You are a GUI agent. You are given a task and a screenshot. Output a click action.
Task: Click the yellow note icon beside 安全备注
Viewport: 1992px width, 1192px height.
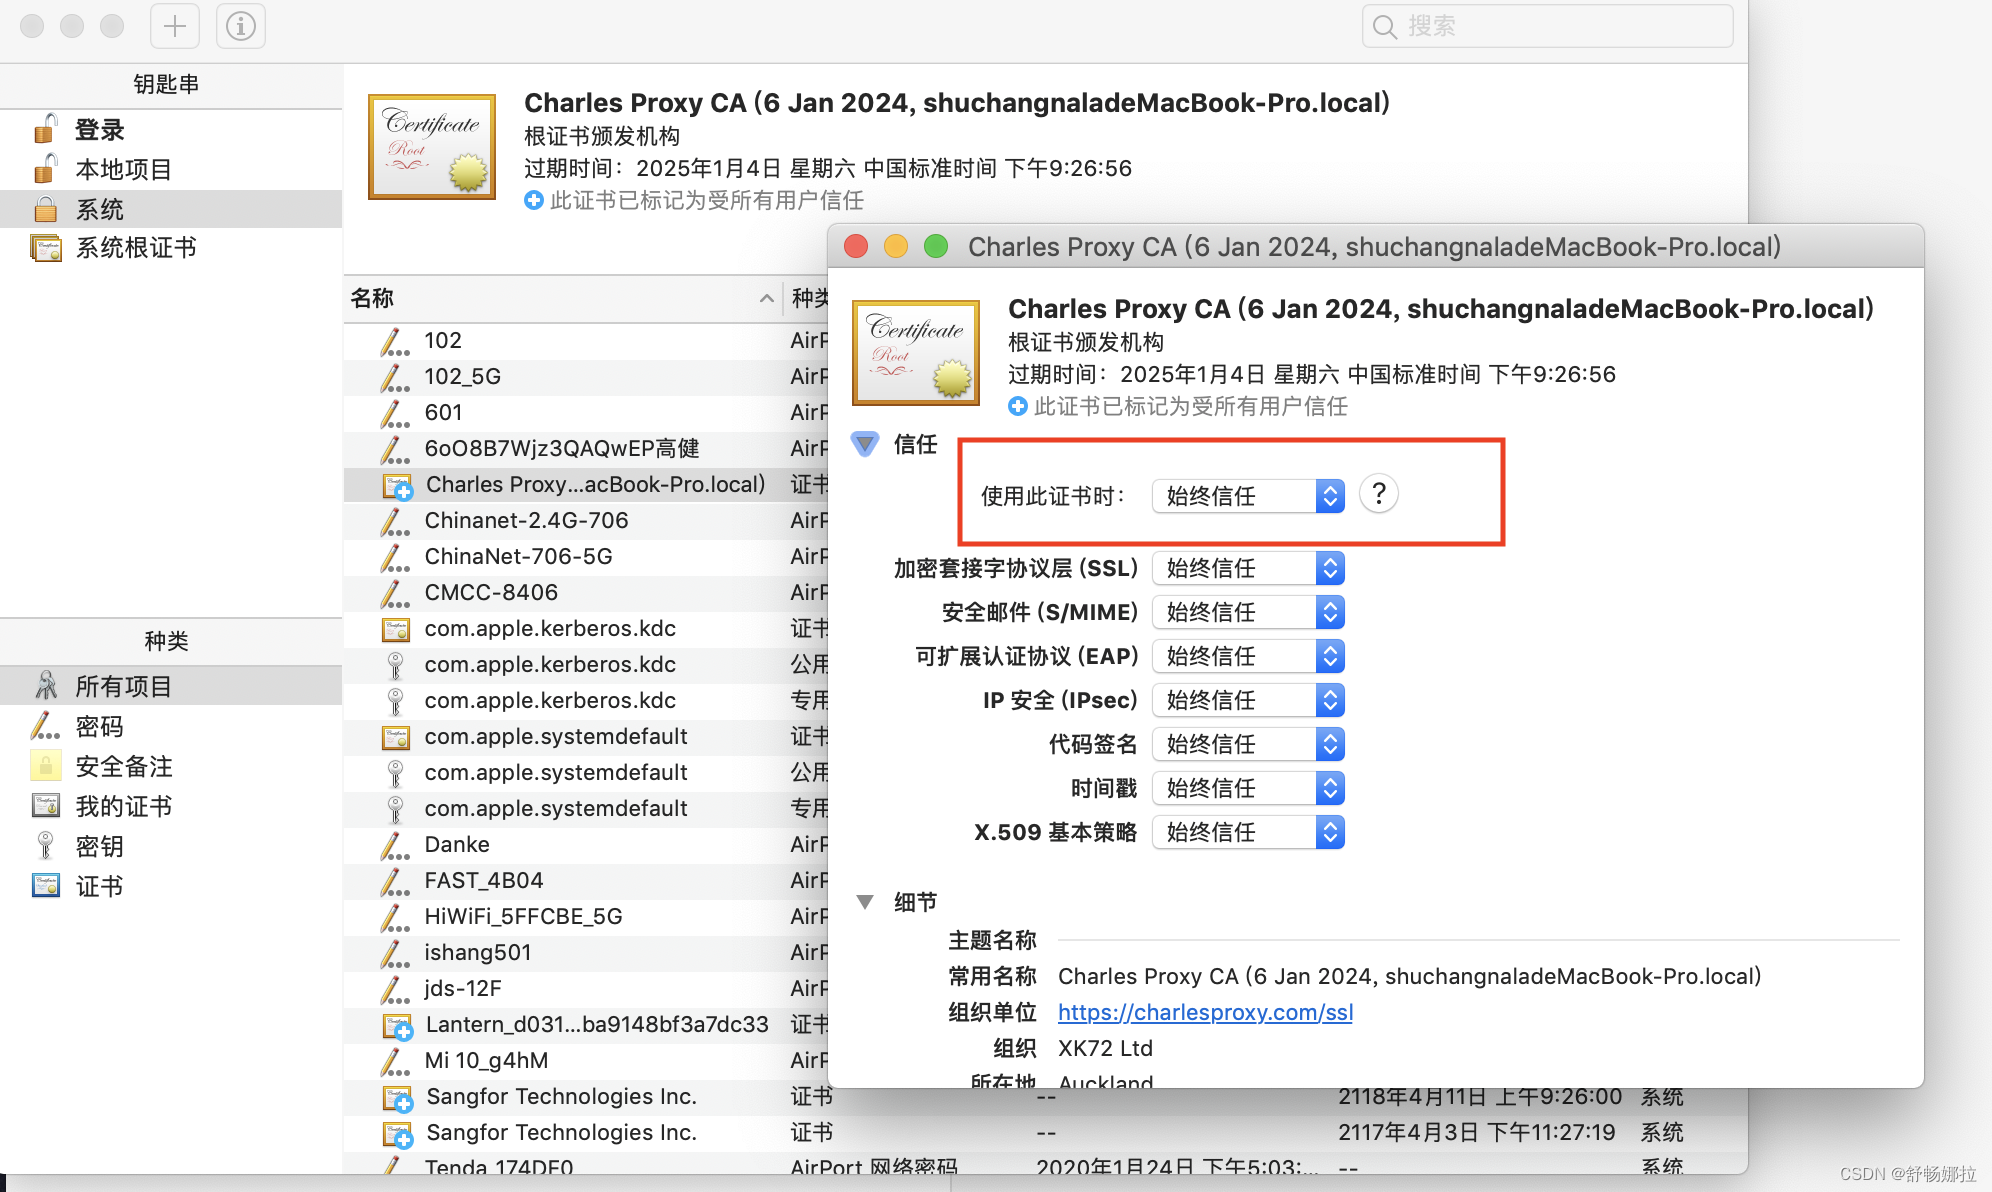point(46,765)
